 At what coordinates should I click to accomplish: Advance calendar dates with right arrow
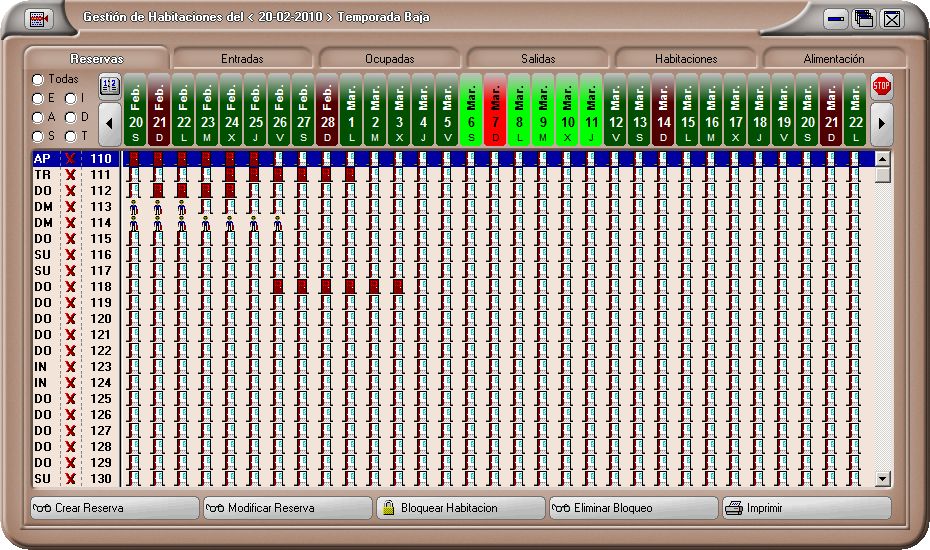pyautogui.click(x=881, y=124)
